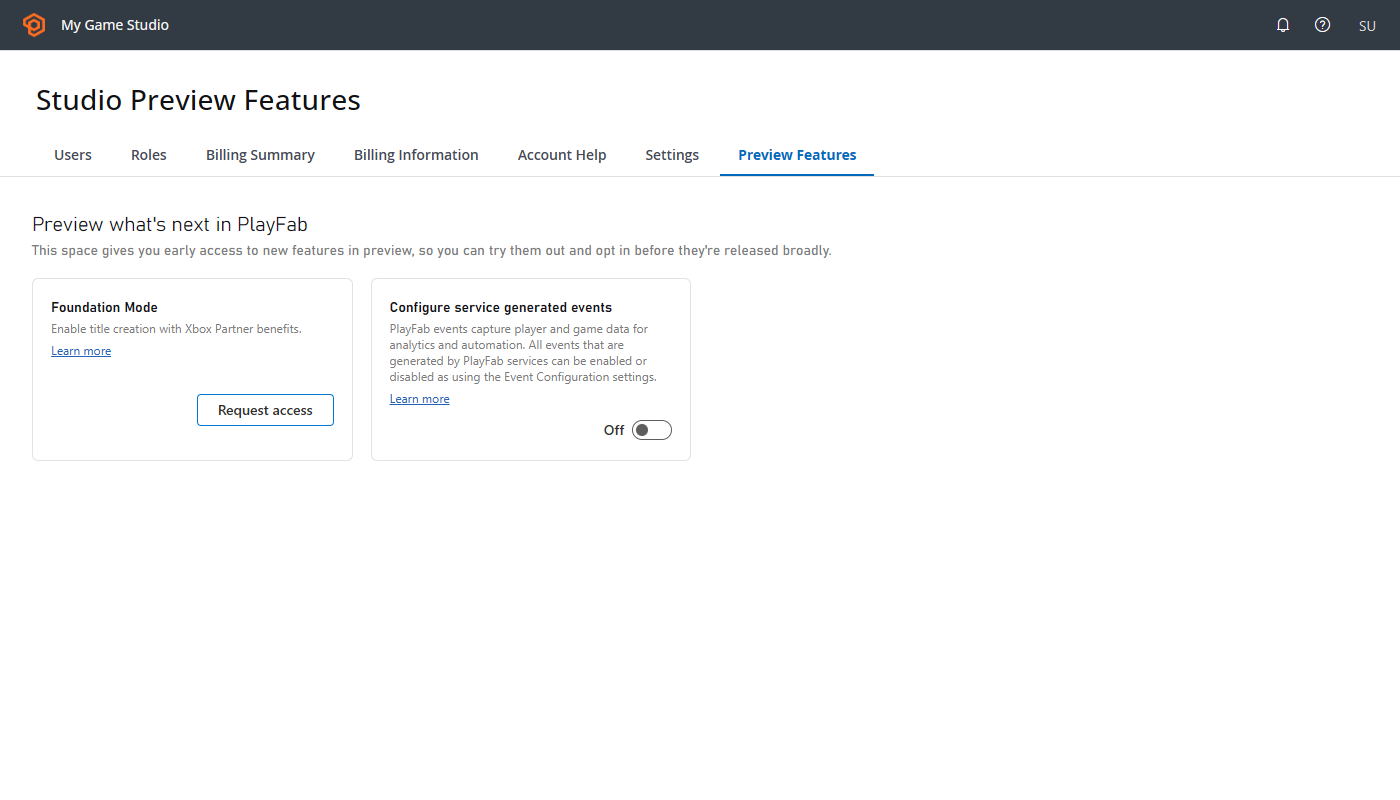Click the Configure service generated events heading
This screenshot has width=1400, height=800.
pyautogui.click(x=501, y=307)
